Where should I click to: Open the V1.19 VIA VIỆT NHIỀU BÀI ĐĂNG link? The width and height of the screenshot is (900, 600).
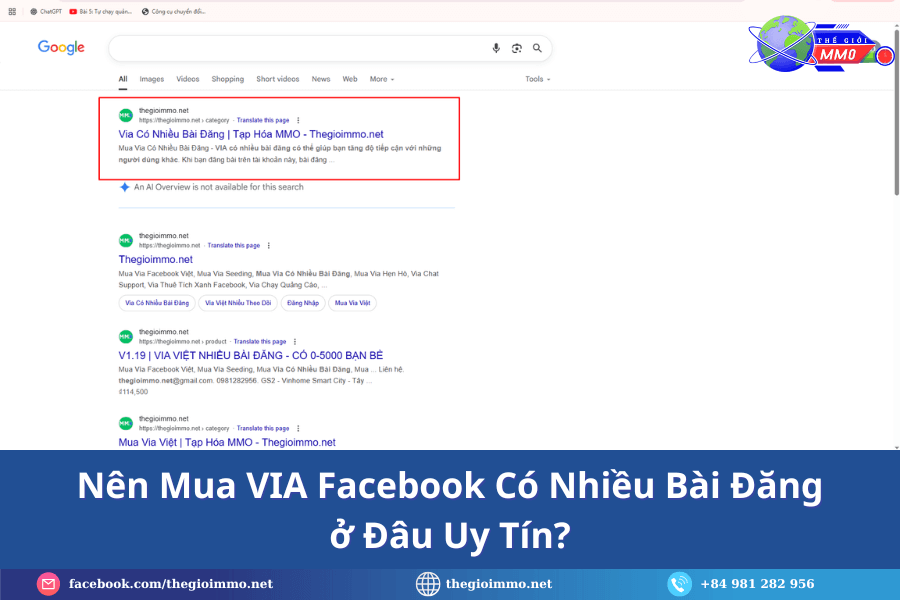[250, 356]
